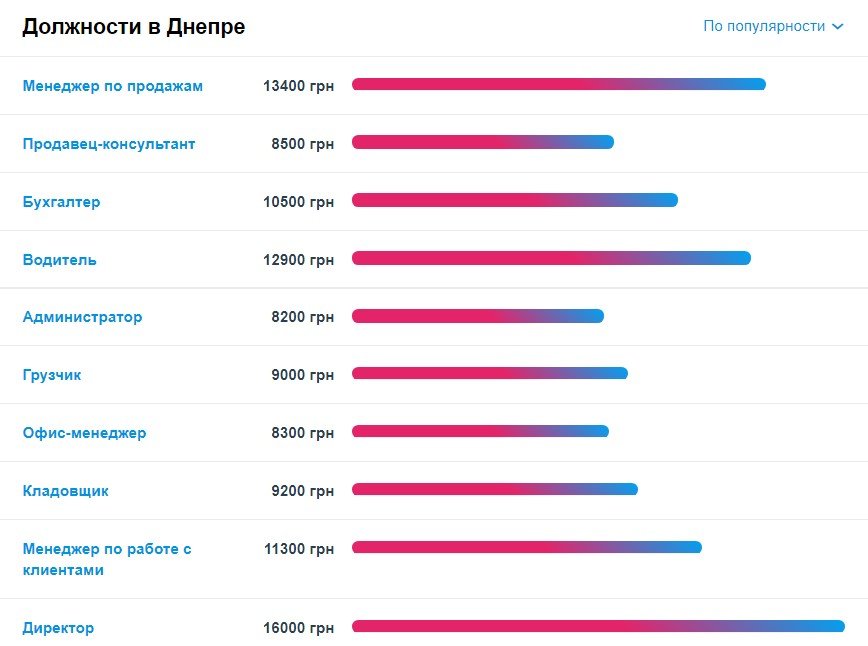Click the '13400 грн' salary value
Image resolution: width=868 pixels, height=646 pixels.
(298, 86)
